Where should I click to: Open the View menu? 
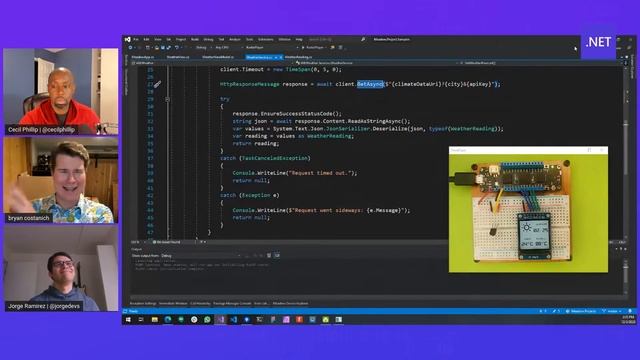[158, 40]
